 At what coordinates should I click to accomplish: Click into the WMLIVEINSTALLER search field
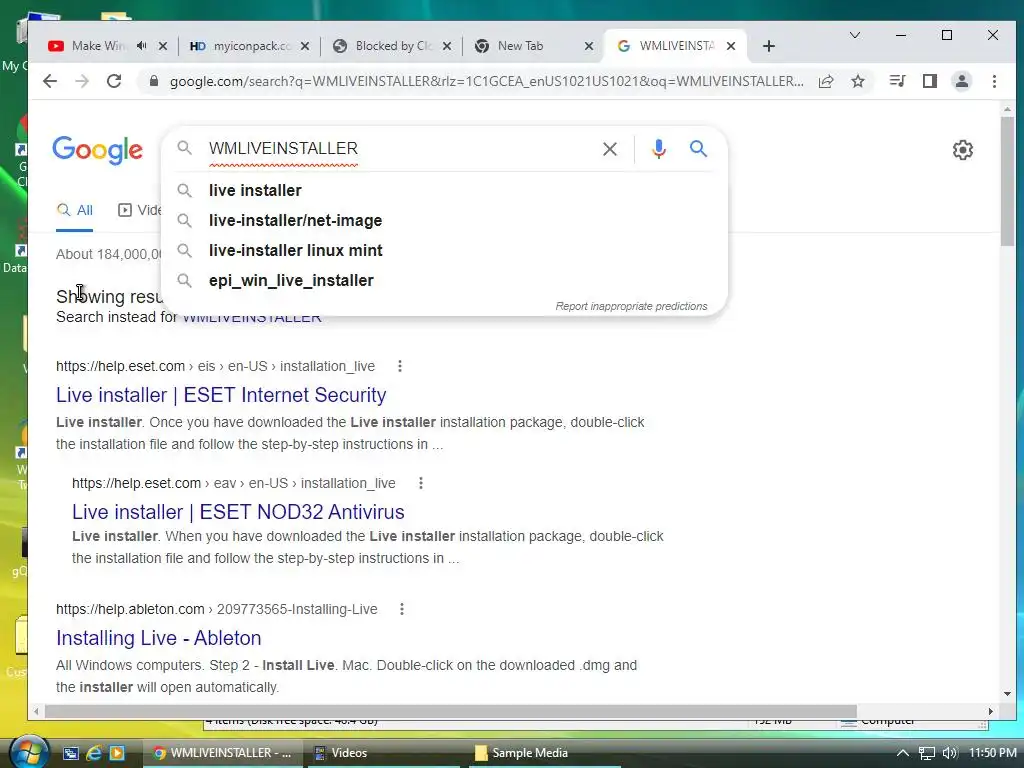pyautogui.click(x=398, y=149)
